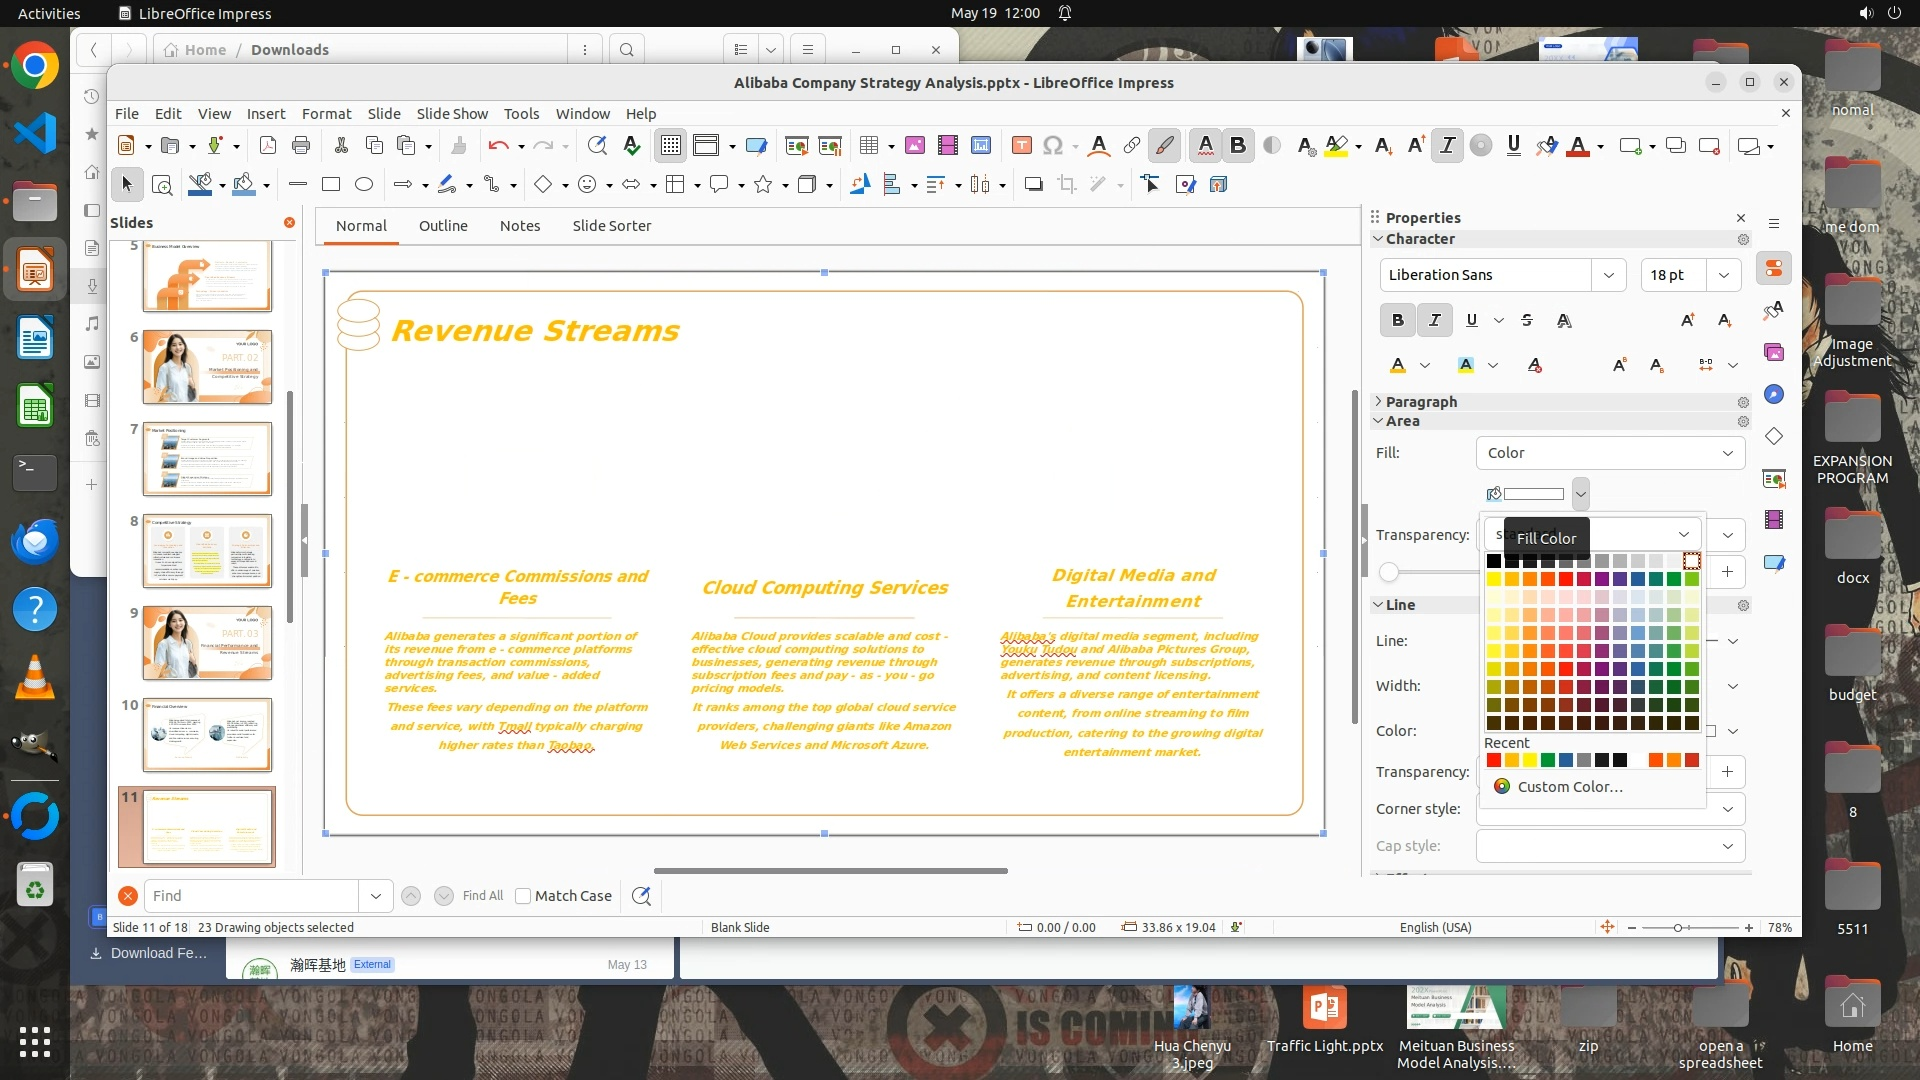Click the Rectangle shape tool

tap(331, 184)
